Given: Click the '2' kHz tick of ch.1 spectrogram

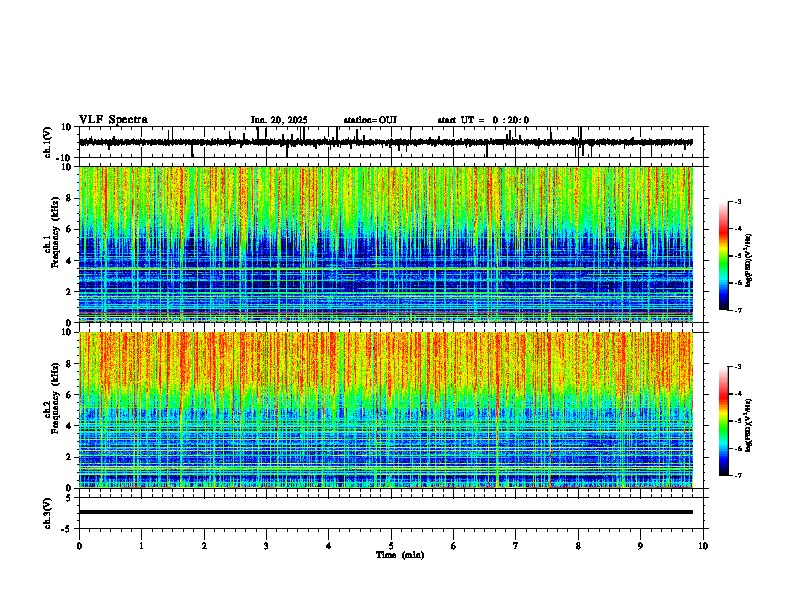Looking at the screenshot, I should pyautogui.click(x=69, y=291).
